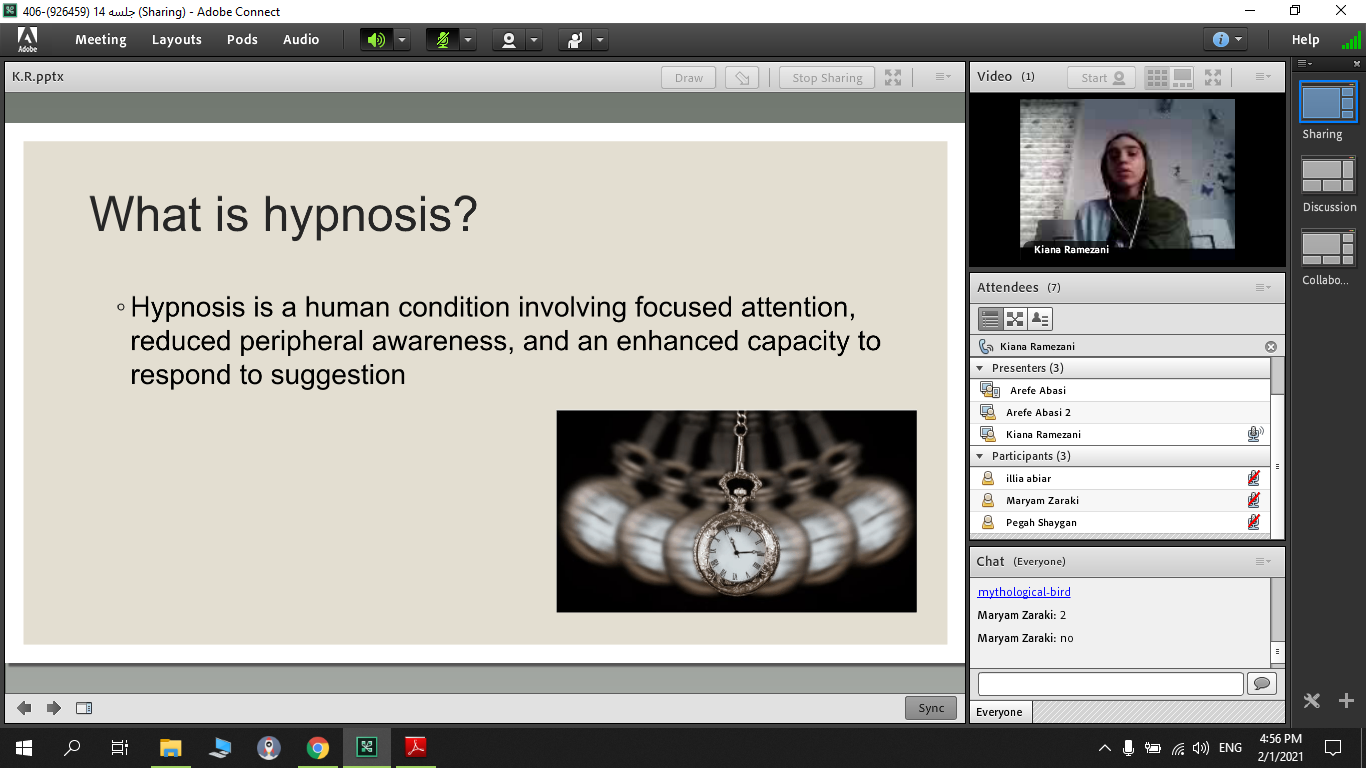Open the Layouts menu

click(x=176, y=40)
